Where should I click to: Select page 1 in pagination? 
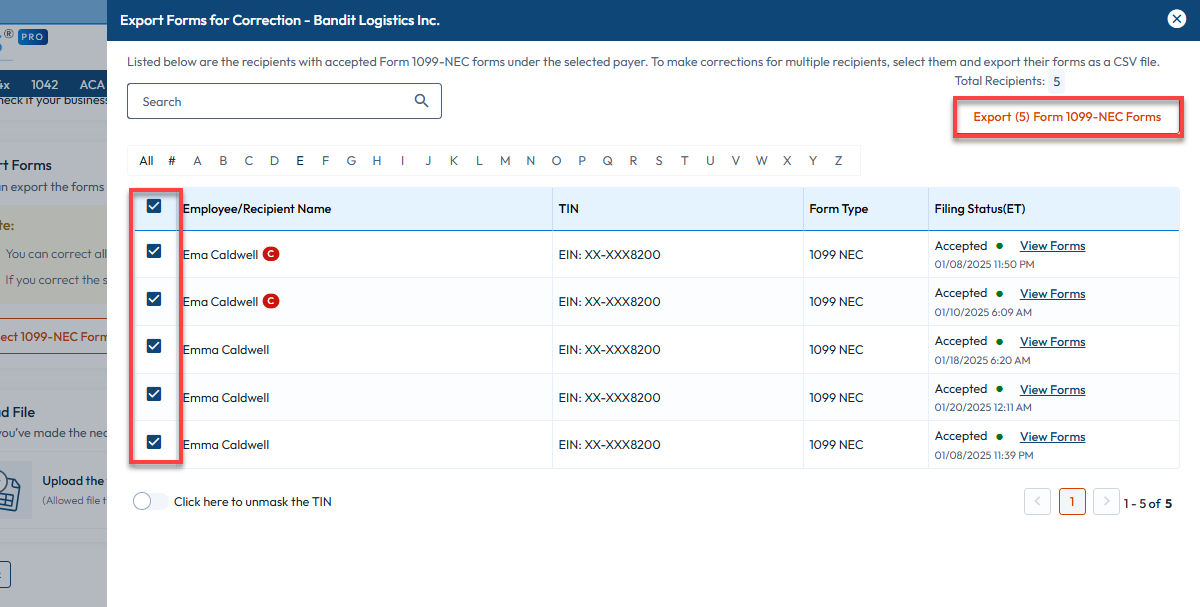(x=1071, y=502)
